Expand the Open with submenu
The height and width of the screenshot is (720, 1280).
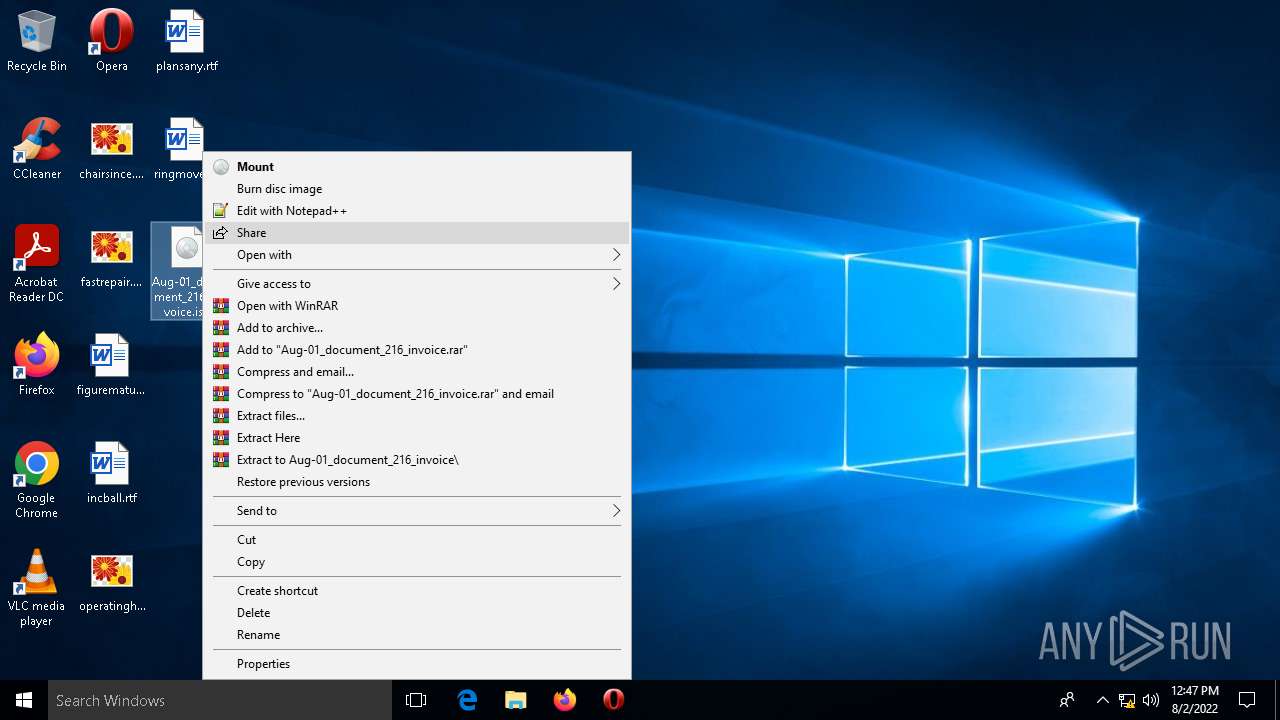click(x=417, y=255)
